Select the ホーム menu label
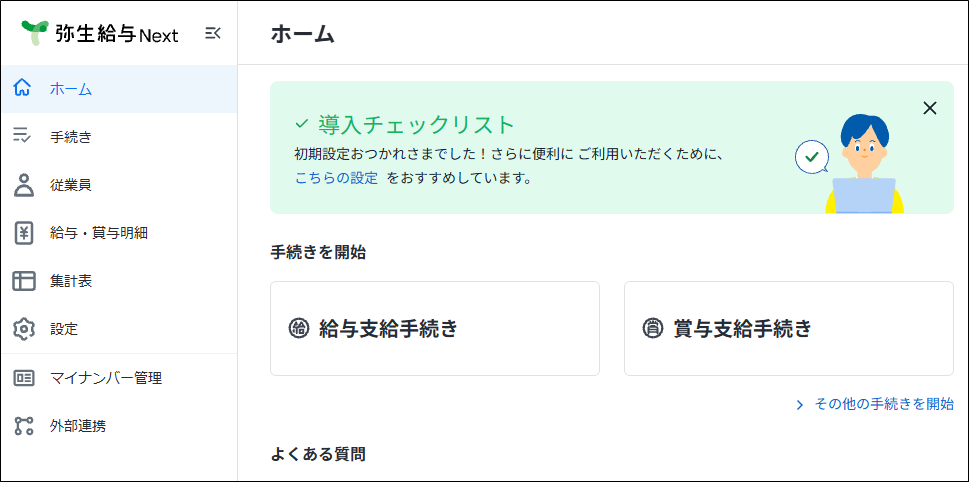 tap(71, 89)
